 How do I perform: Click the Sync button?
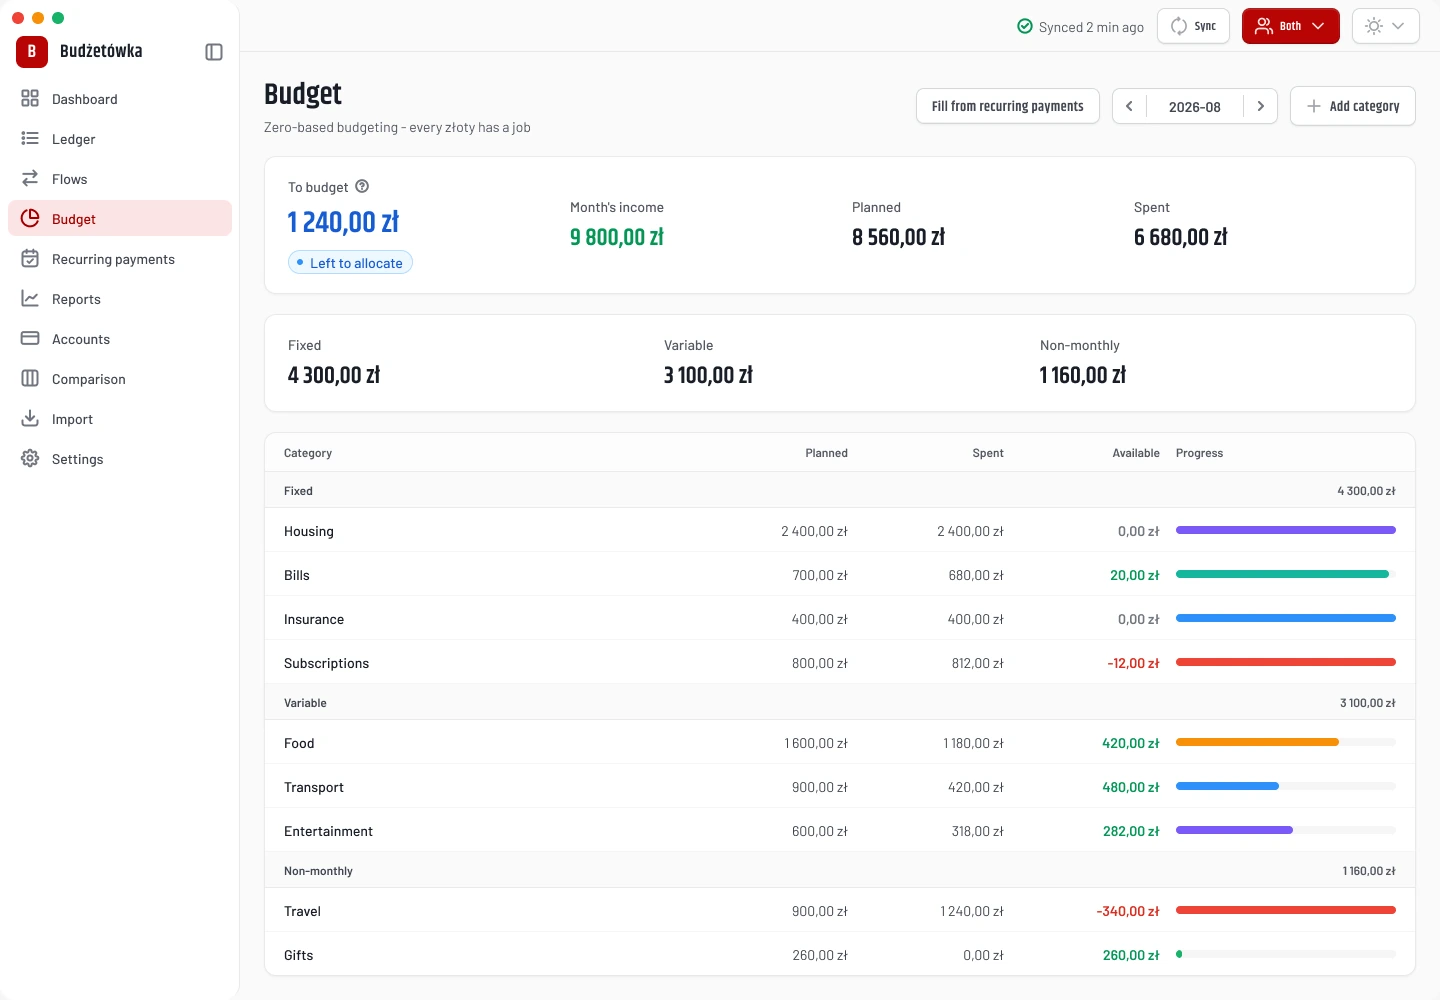1193,26
